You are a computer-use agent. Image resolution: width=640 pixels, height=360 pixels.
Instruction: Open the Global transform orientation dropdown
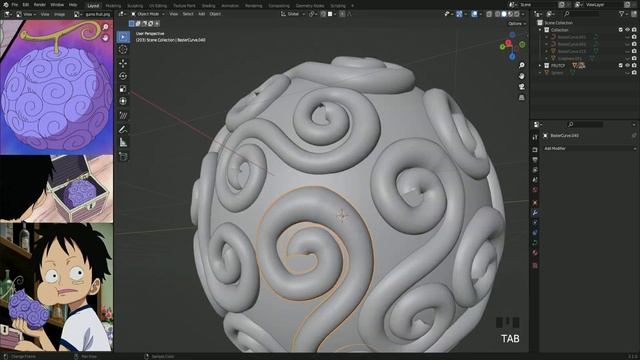click(x=293, y=14)
